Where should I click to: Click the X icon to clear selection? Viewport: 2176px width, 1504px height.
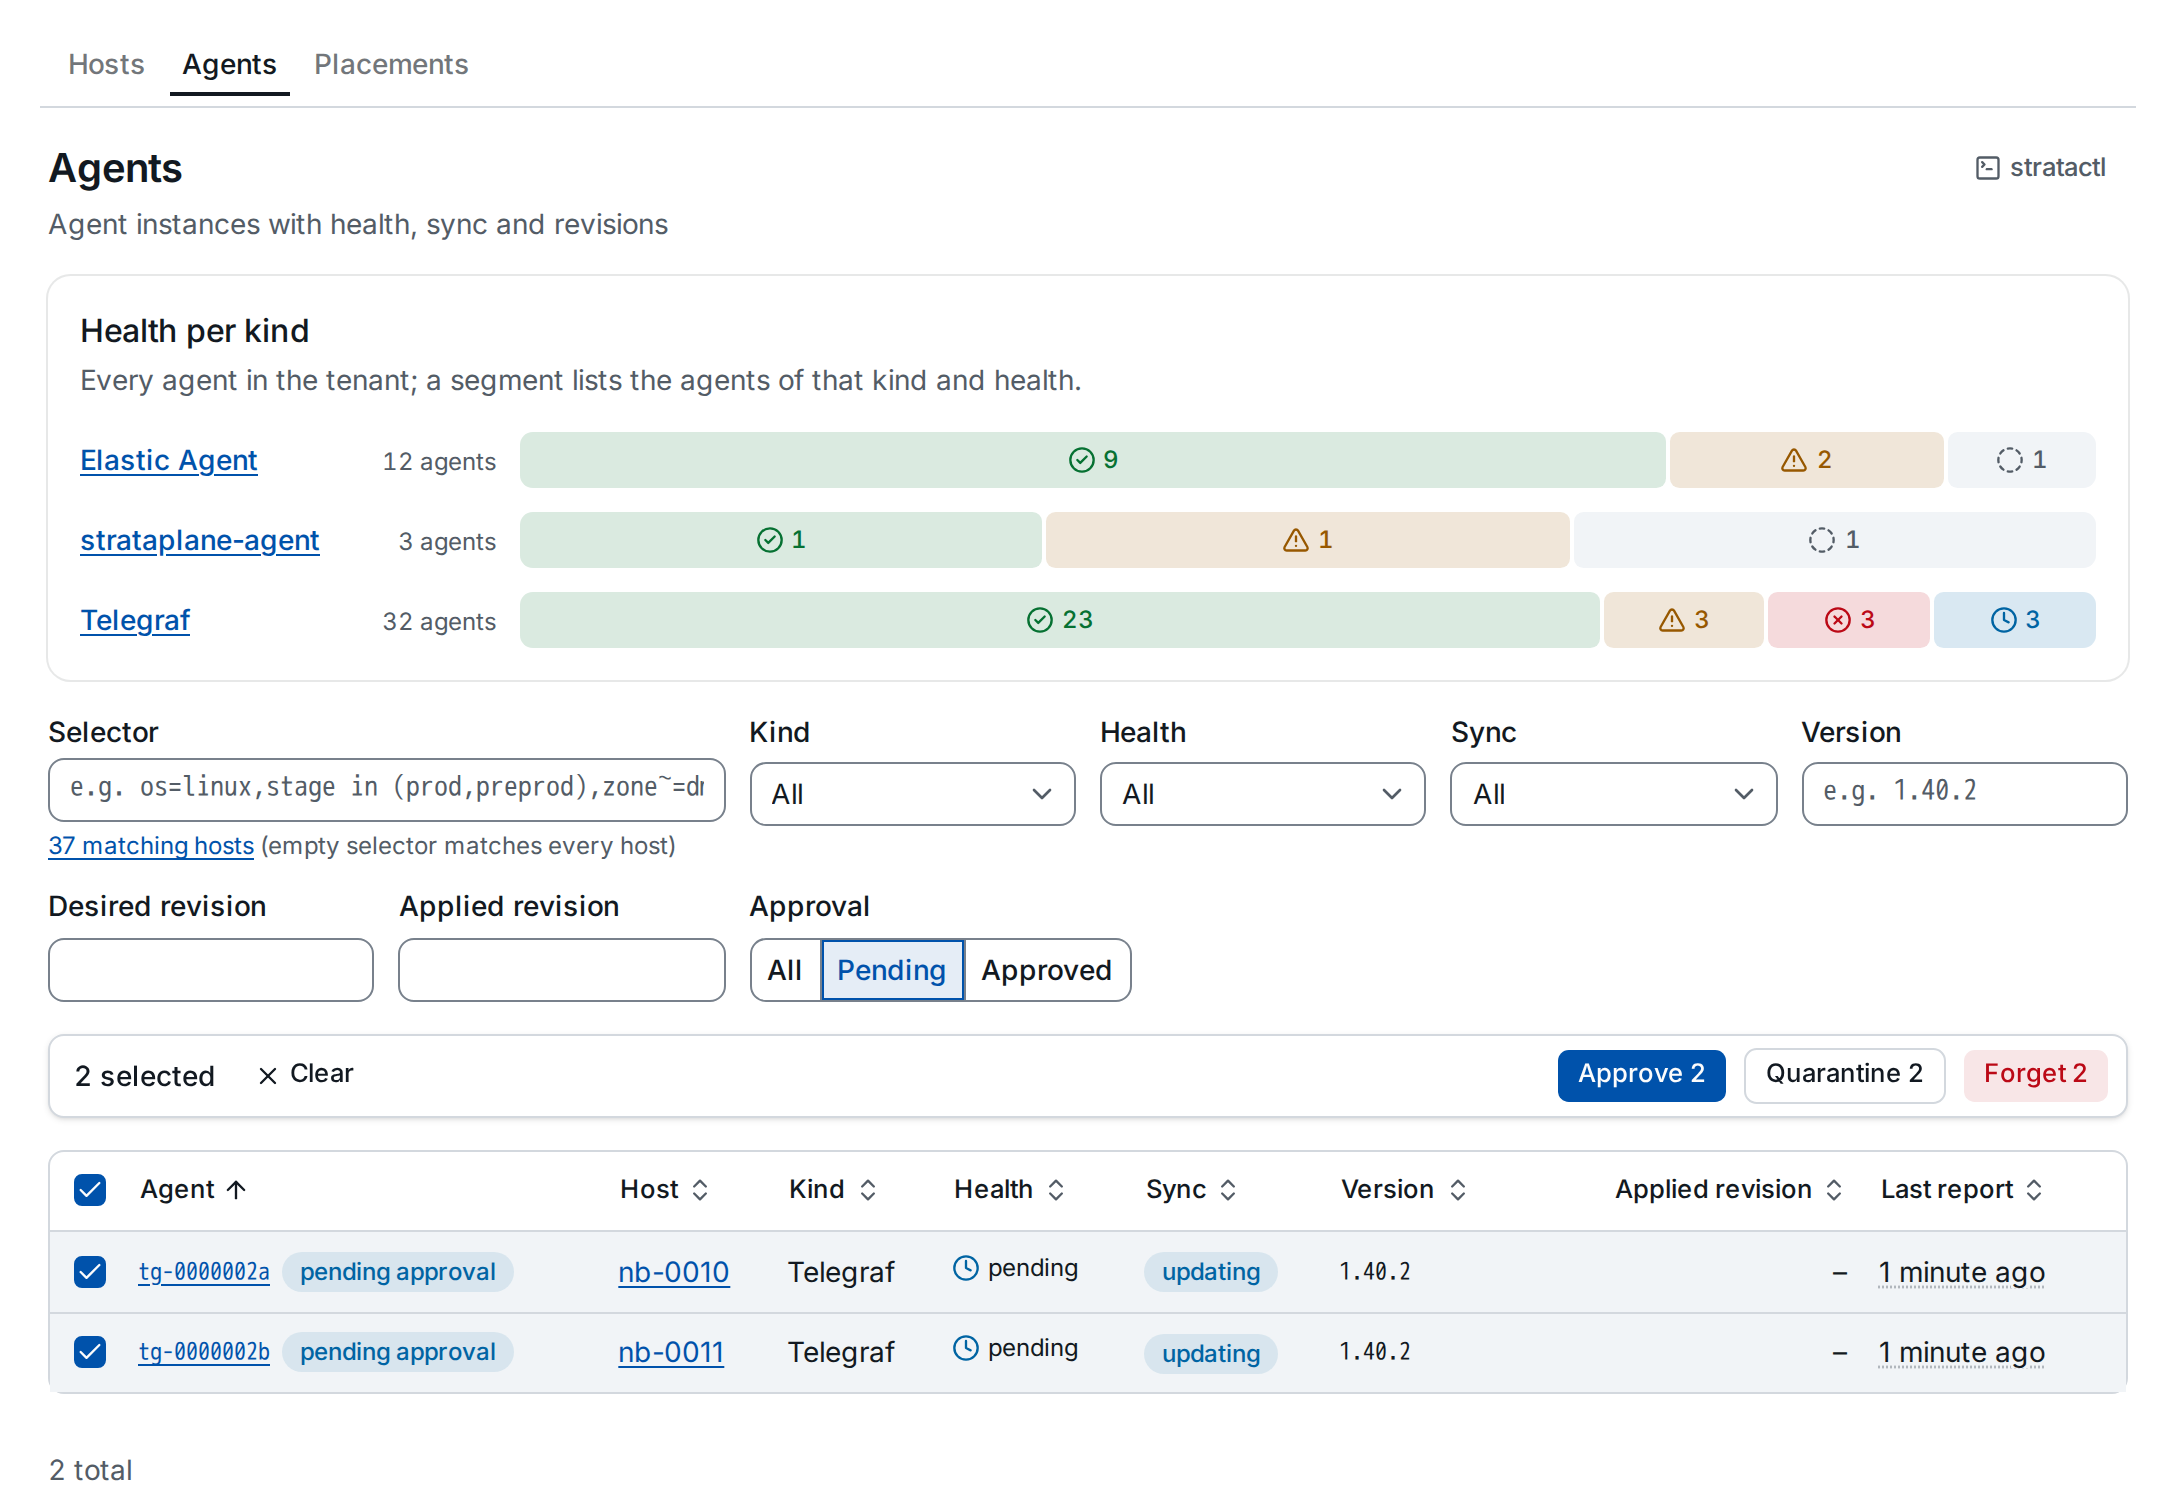(x=267, y=1075)
